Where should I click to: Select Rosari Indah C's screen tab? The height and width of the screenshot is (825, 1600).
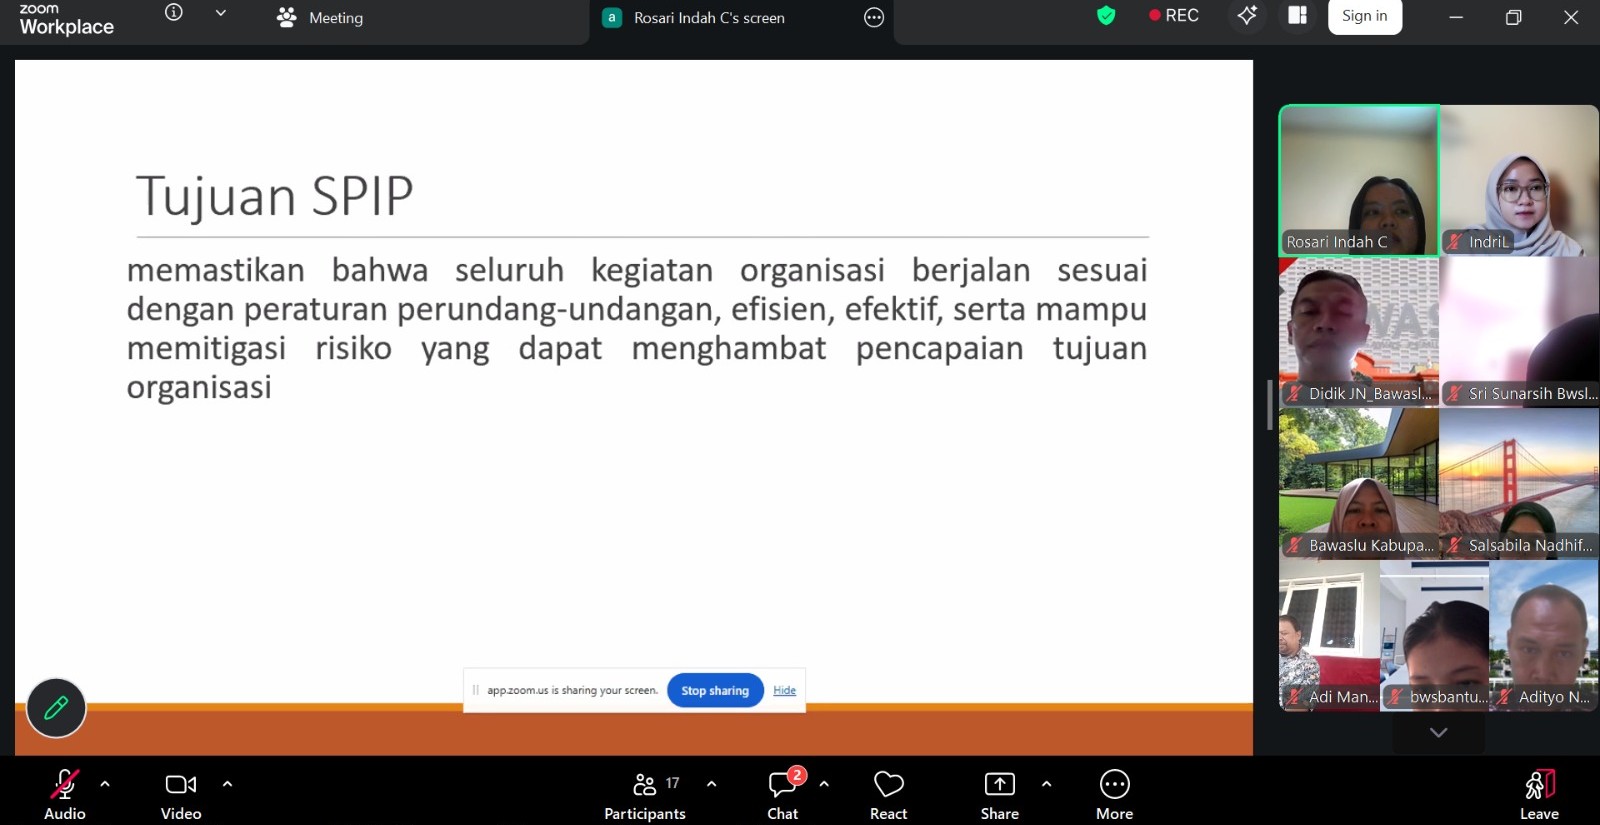[693, 18]
